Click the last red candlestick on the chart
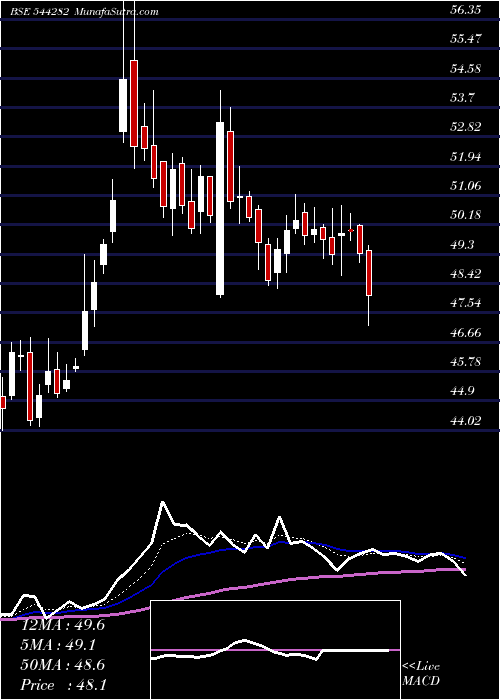Image resolution: width=500 pixels, height=700 pixels. [369, 273]
